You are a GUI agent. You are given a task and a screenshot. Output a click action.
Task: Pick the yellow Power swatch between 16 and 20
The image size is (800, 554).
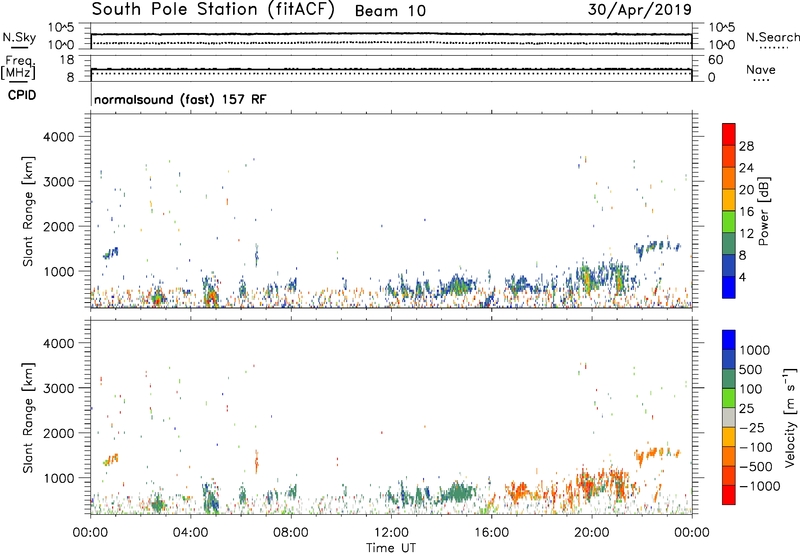729,200
